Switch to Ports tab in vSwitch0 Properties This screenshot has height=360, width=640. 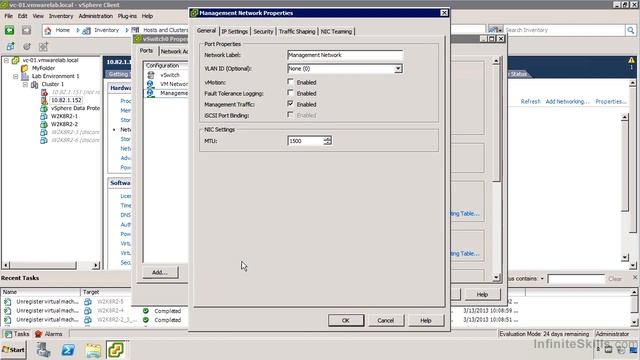click(146, 51)
